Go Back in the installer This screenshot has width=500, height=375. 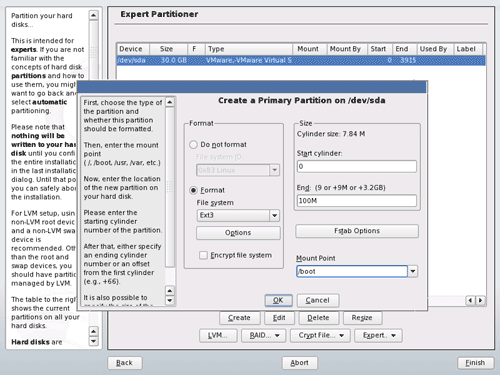click(x=125, y=363)
